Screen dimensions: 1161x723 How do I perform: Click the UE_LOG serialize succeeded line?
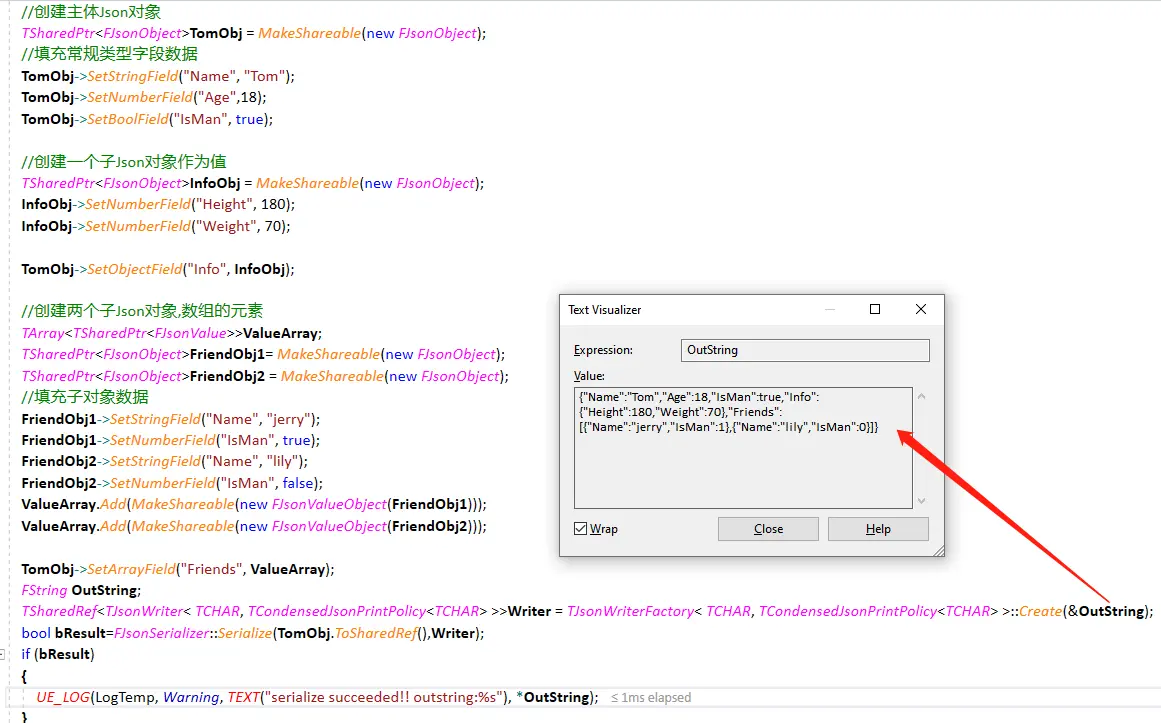click(317, 697)
